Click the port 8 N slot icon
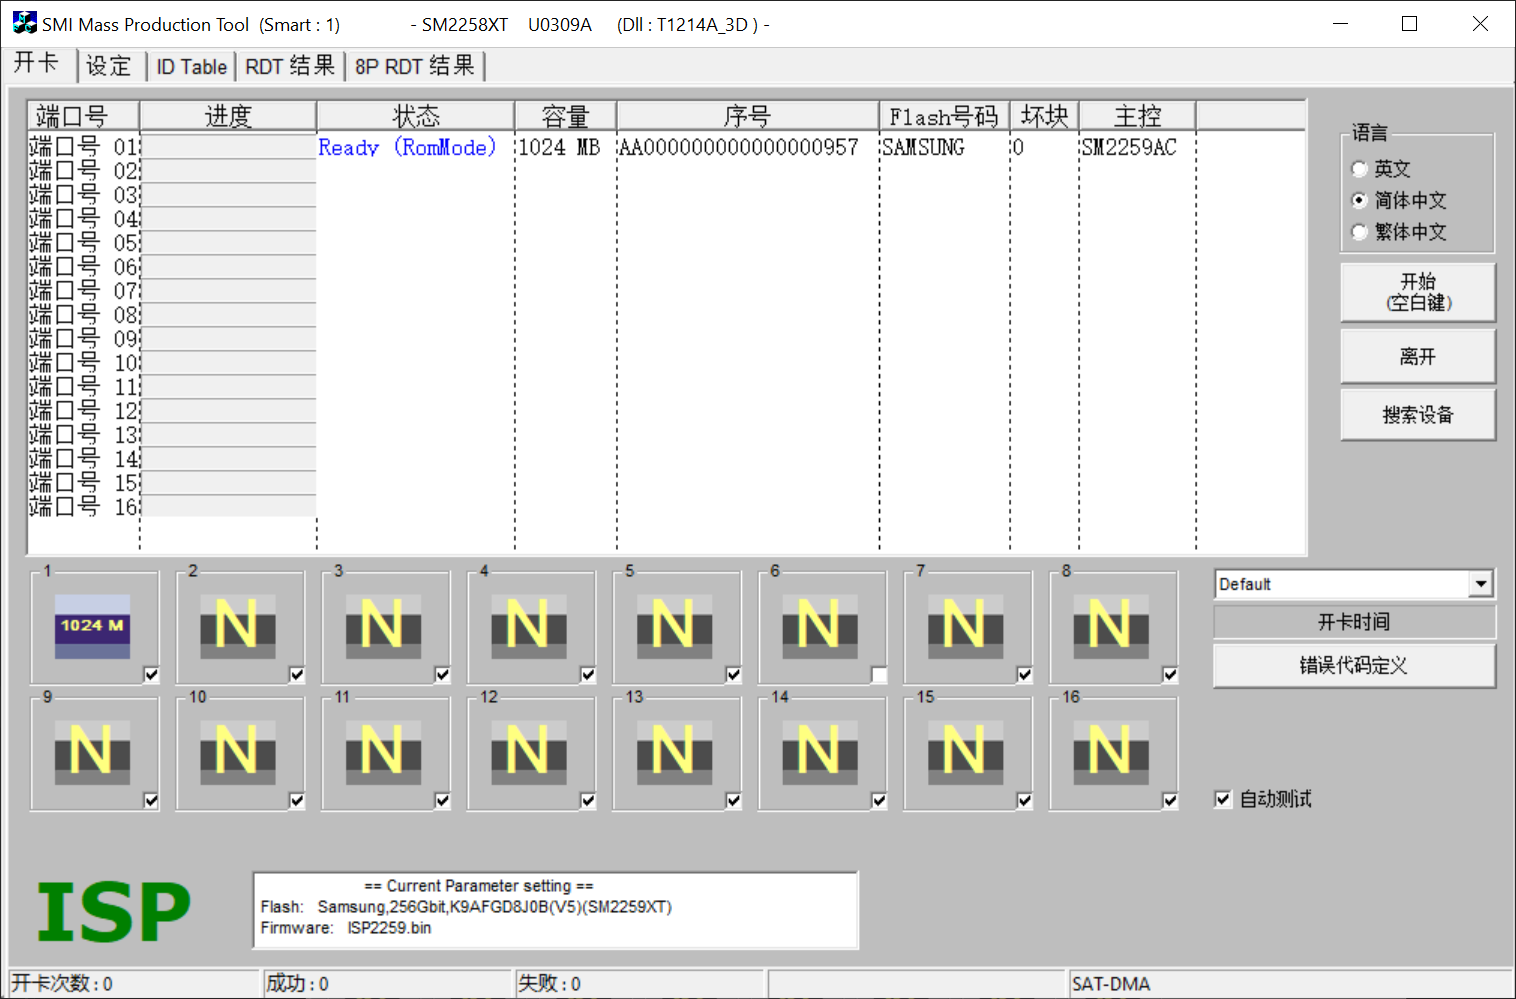 coord(1110,626)
